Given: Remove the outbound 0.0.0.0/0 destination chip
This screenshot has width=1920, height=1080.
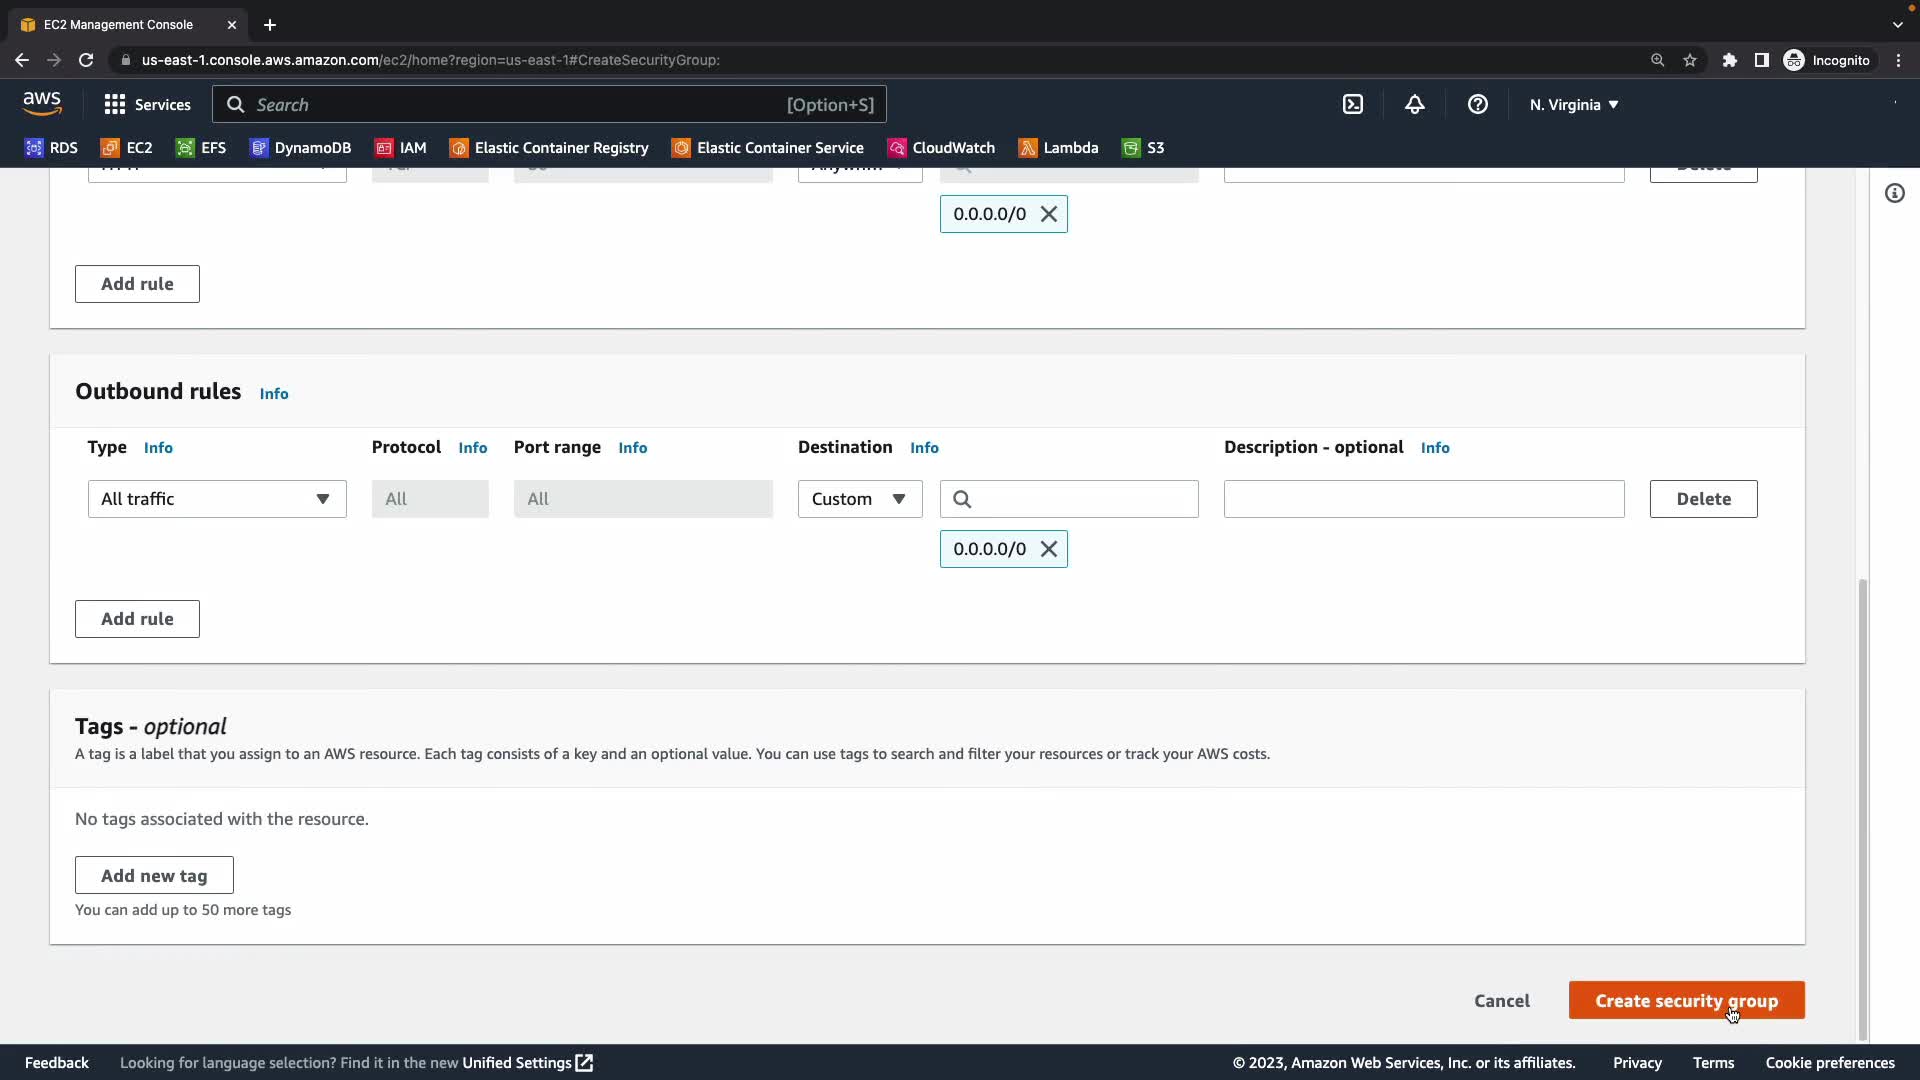Looking at the screenshot, I should (1048, 549).
